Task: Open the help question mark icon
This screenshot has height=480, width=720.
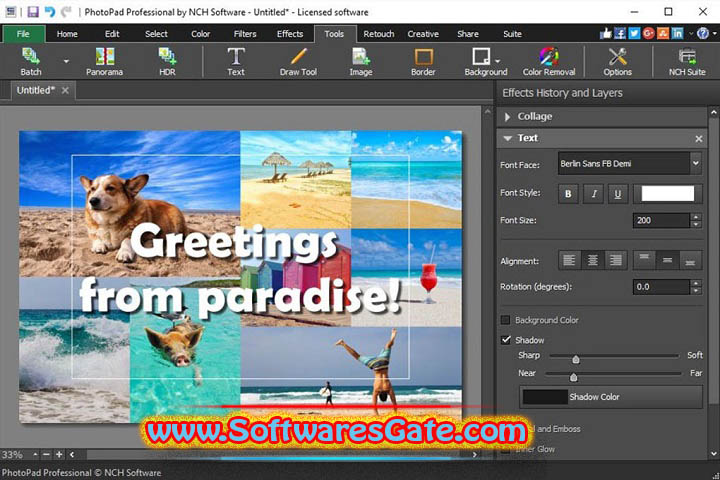Action: click(x=703, y=33)
